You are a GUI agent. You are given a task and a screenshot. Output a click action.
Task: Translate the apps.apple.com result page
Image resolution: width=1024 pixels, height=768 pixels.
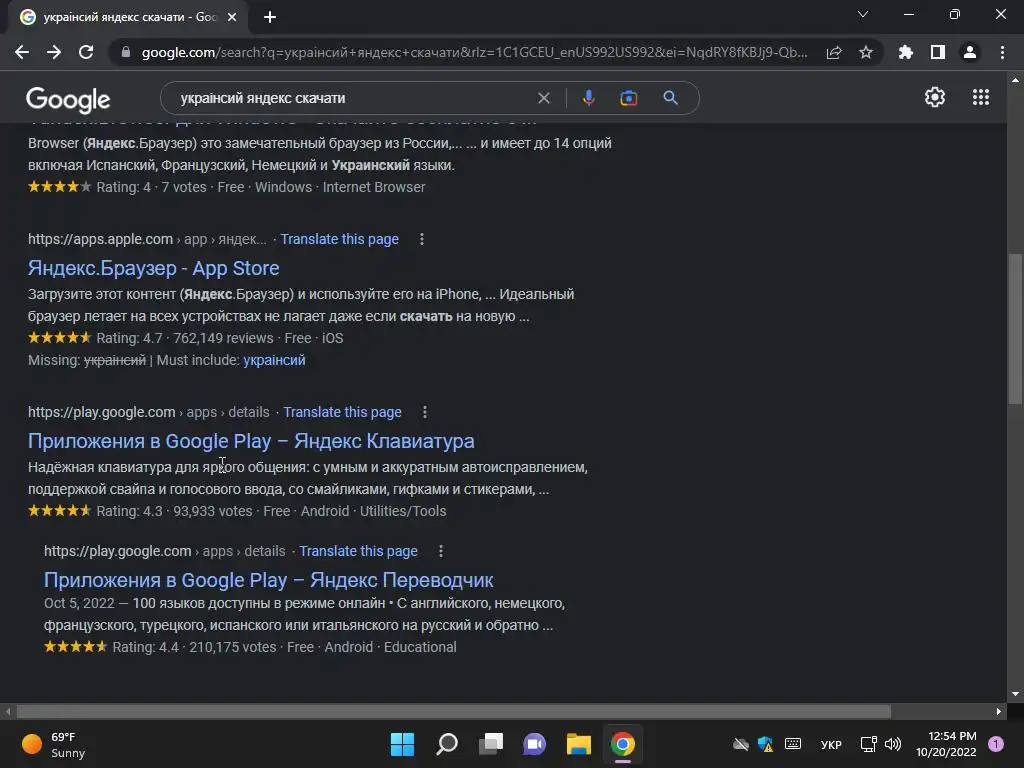(340, 239)
